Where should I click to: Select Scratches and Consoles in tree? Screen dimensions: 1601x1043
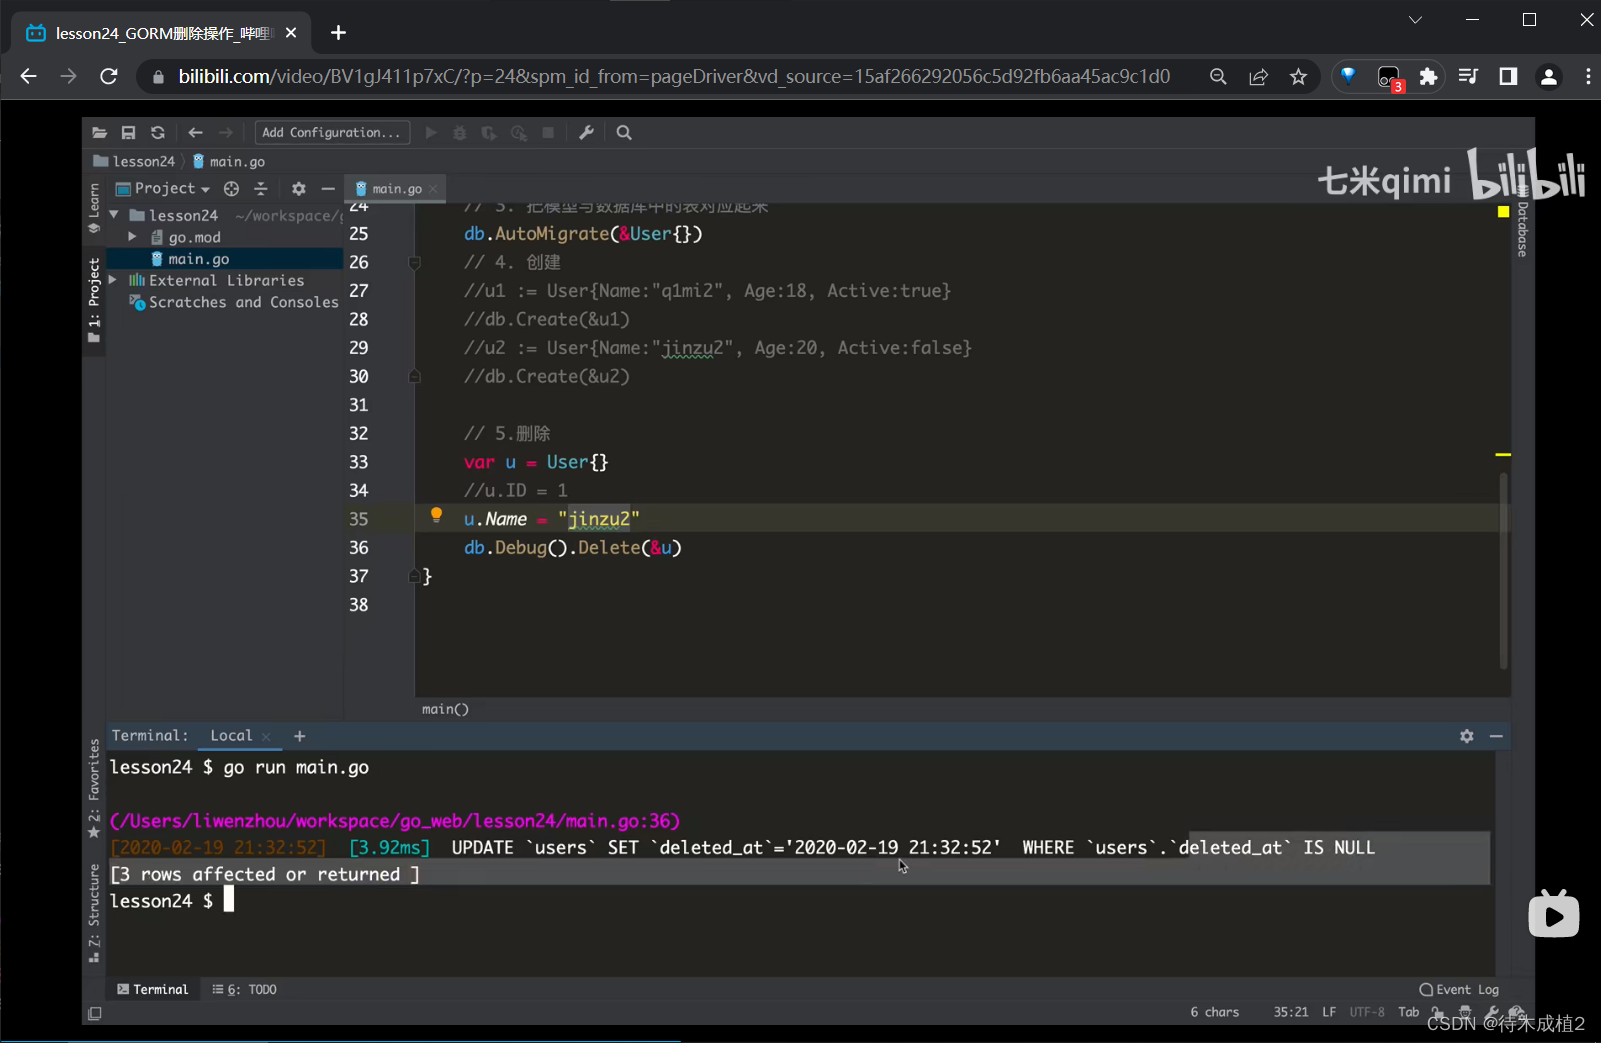click(243, 302)
